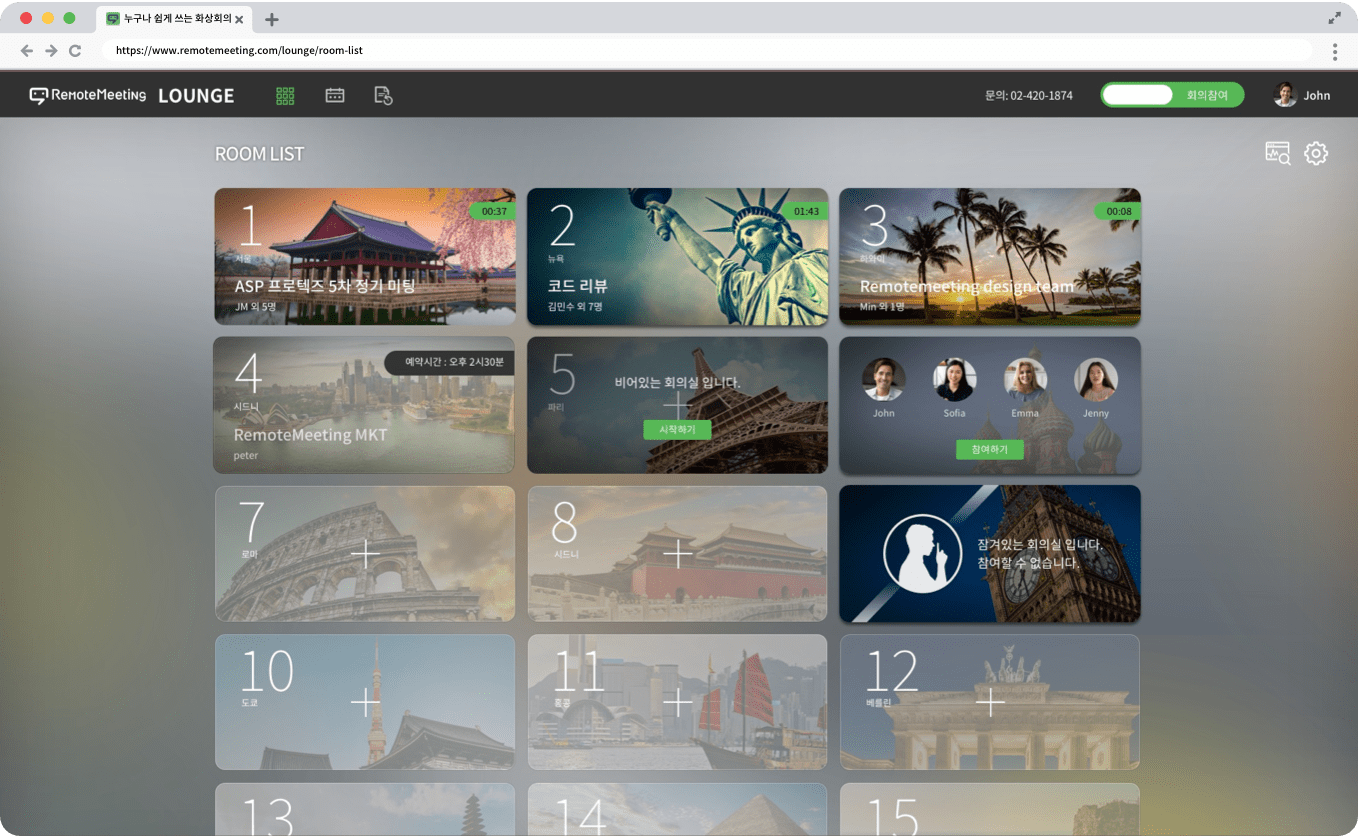Viewport: 1358px width, 836px height.
Task: Reload the page with refresh icon
Action: tap(75, 50)
